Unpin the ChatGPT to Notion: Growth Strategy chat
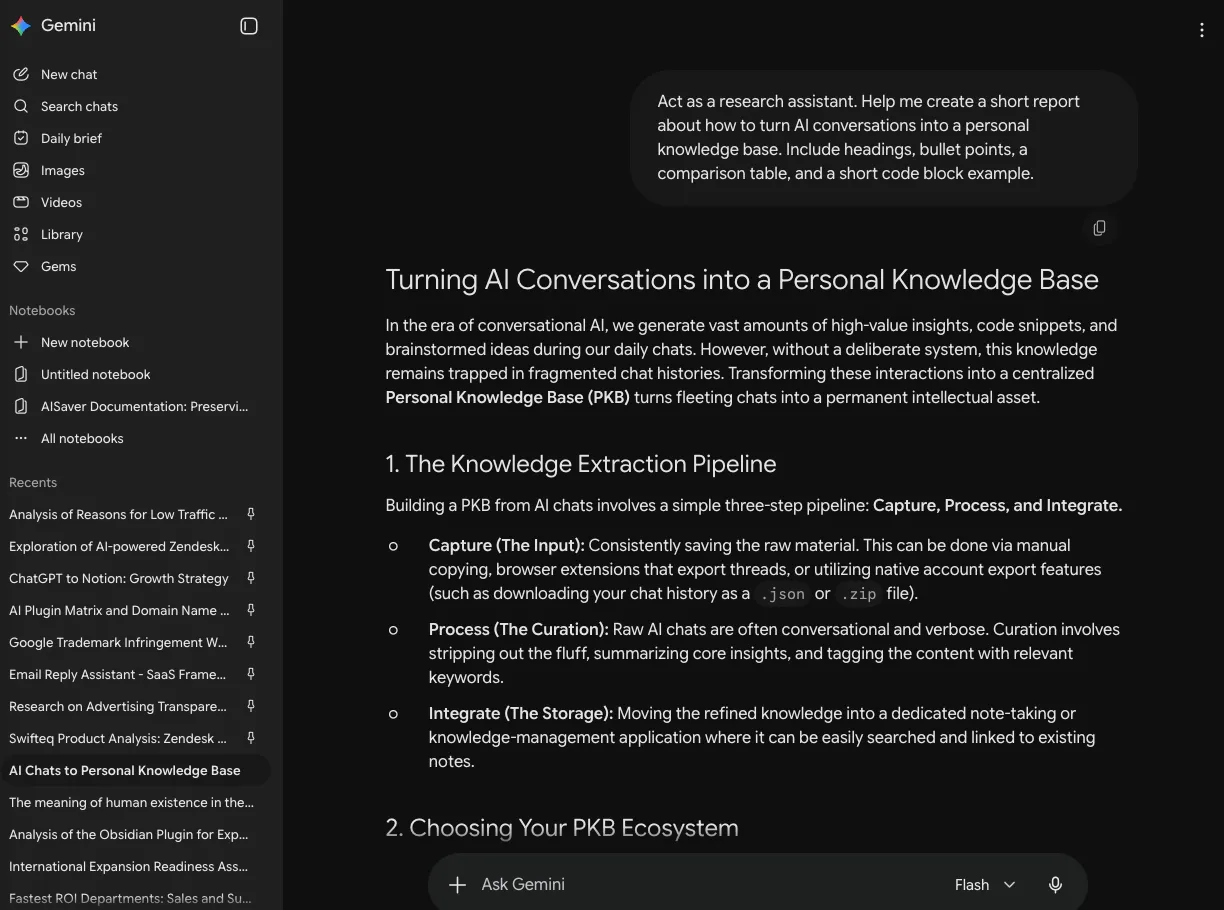Image resolution: width=1224 pixels, height=910 pixels. coord(251,578)
